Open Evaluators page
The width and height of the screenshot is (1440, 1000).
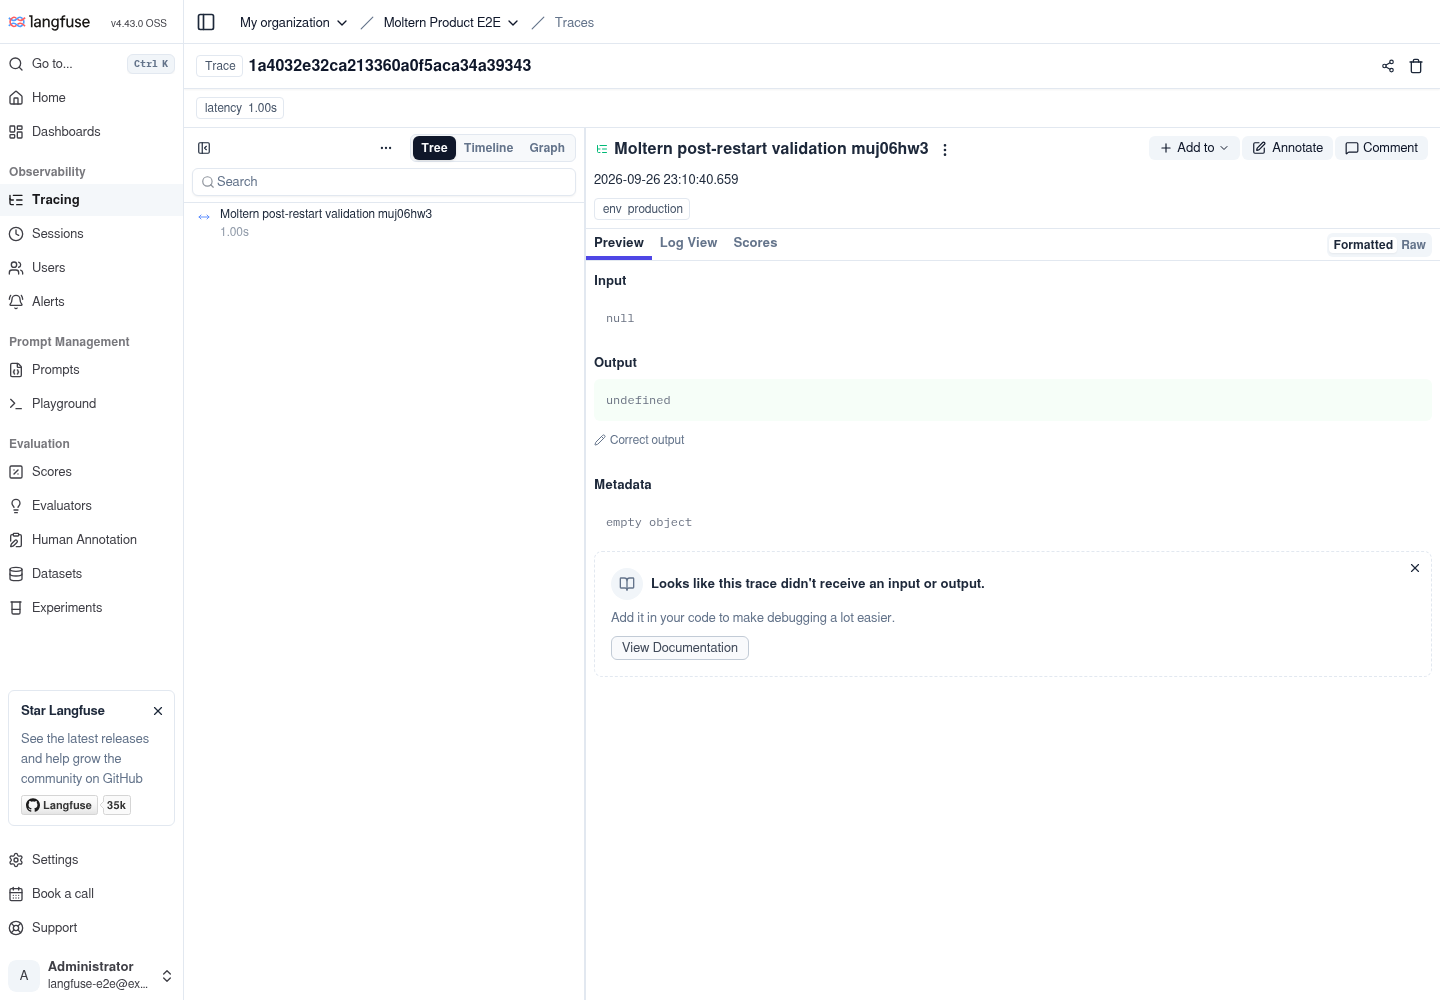tap(91, 506)
